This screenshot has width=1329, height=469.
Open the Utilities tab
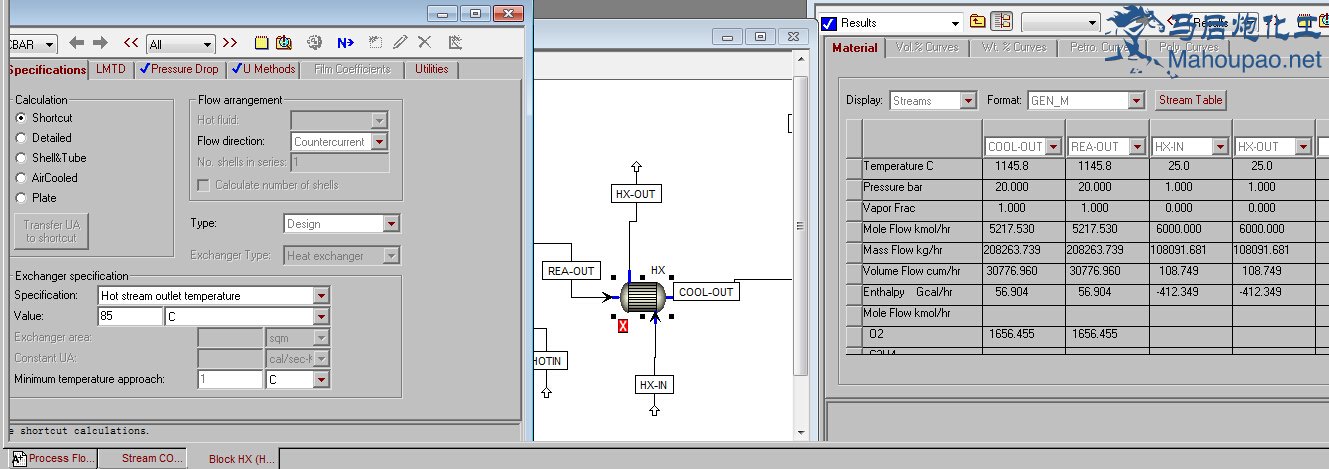[x=432, y=69]
